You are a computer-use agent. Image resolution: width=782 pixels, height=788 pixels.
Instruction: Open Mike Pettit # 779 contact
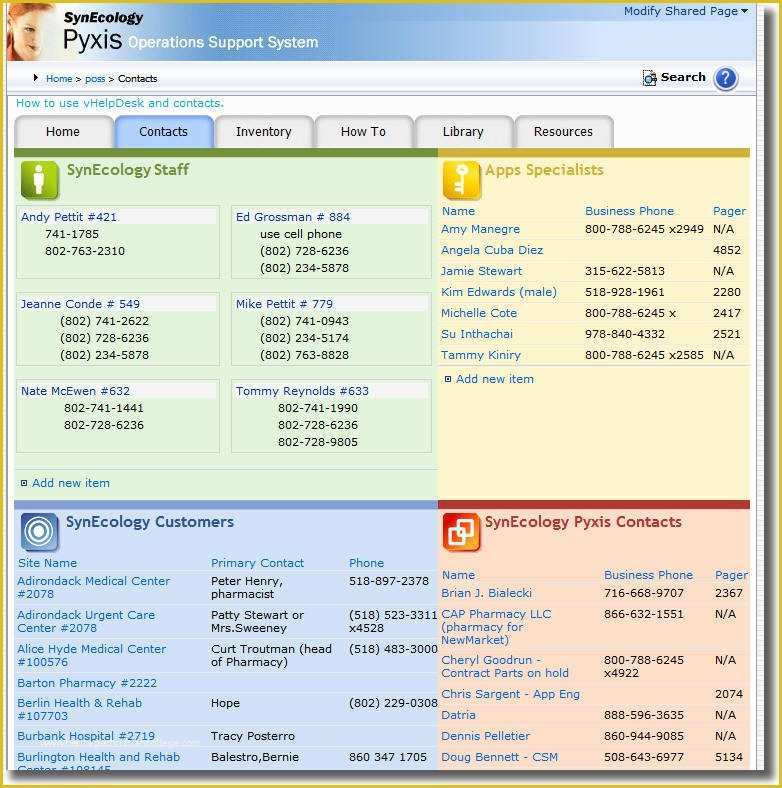[284, 304]
